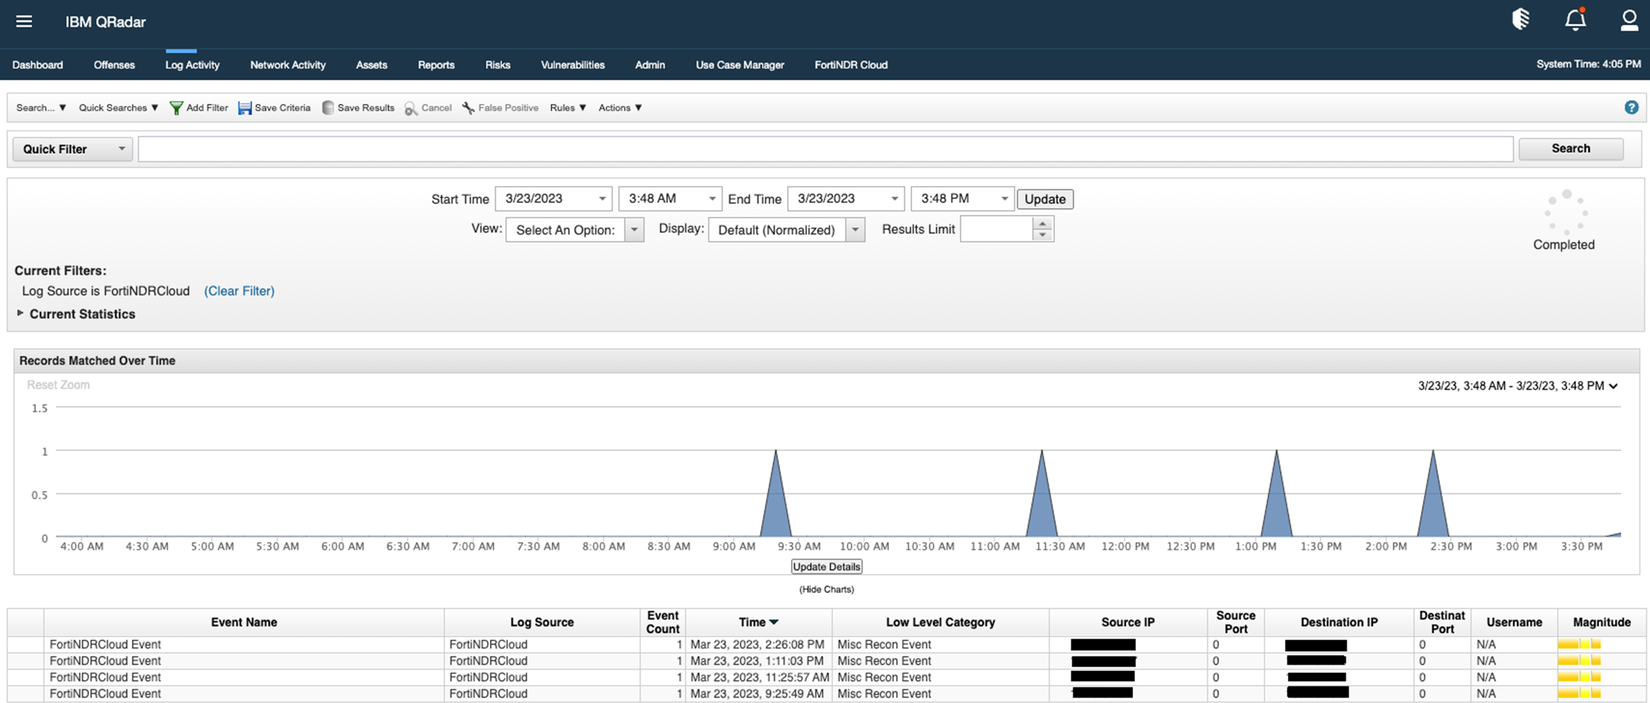Switch to the Risks tab

[498, 65]
